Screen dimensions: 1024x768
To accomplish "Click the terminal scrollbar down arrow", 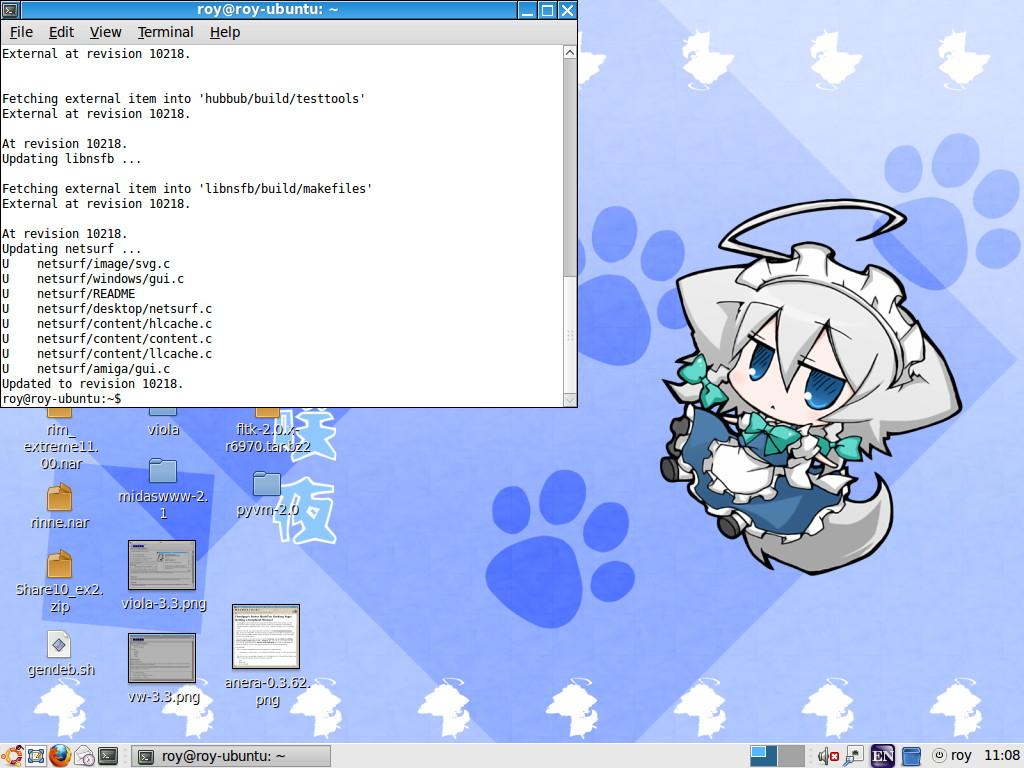I will [569, 400].
